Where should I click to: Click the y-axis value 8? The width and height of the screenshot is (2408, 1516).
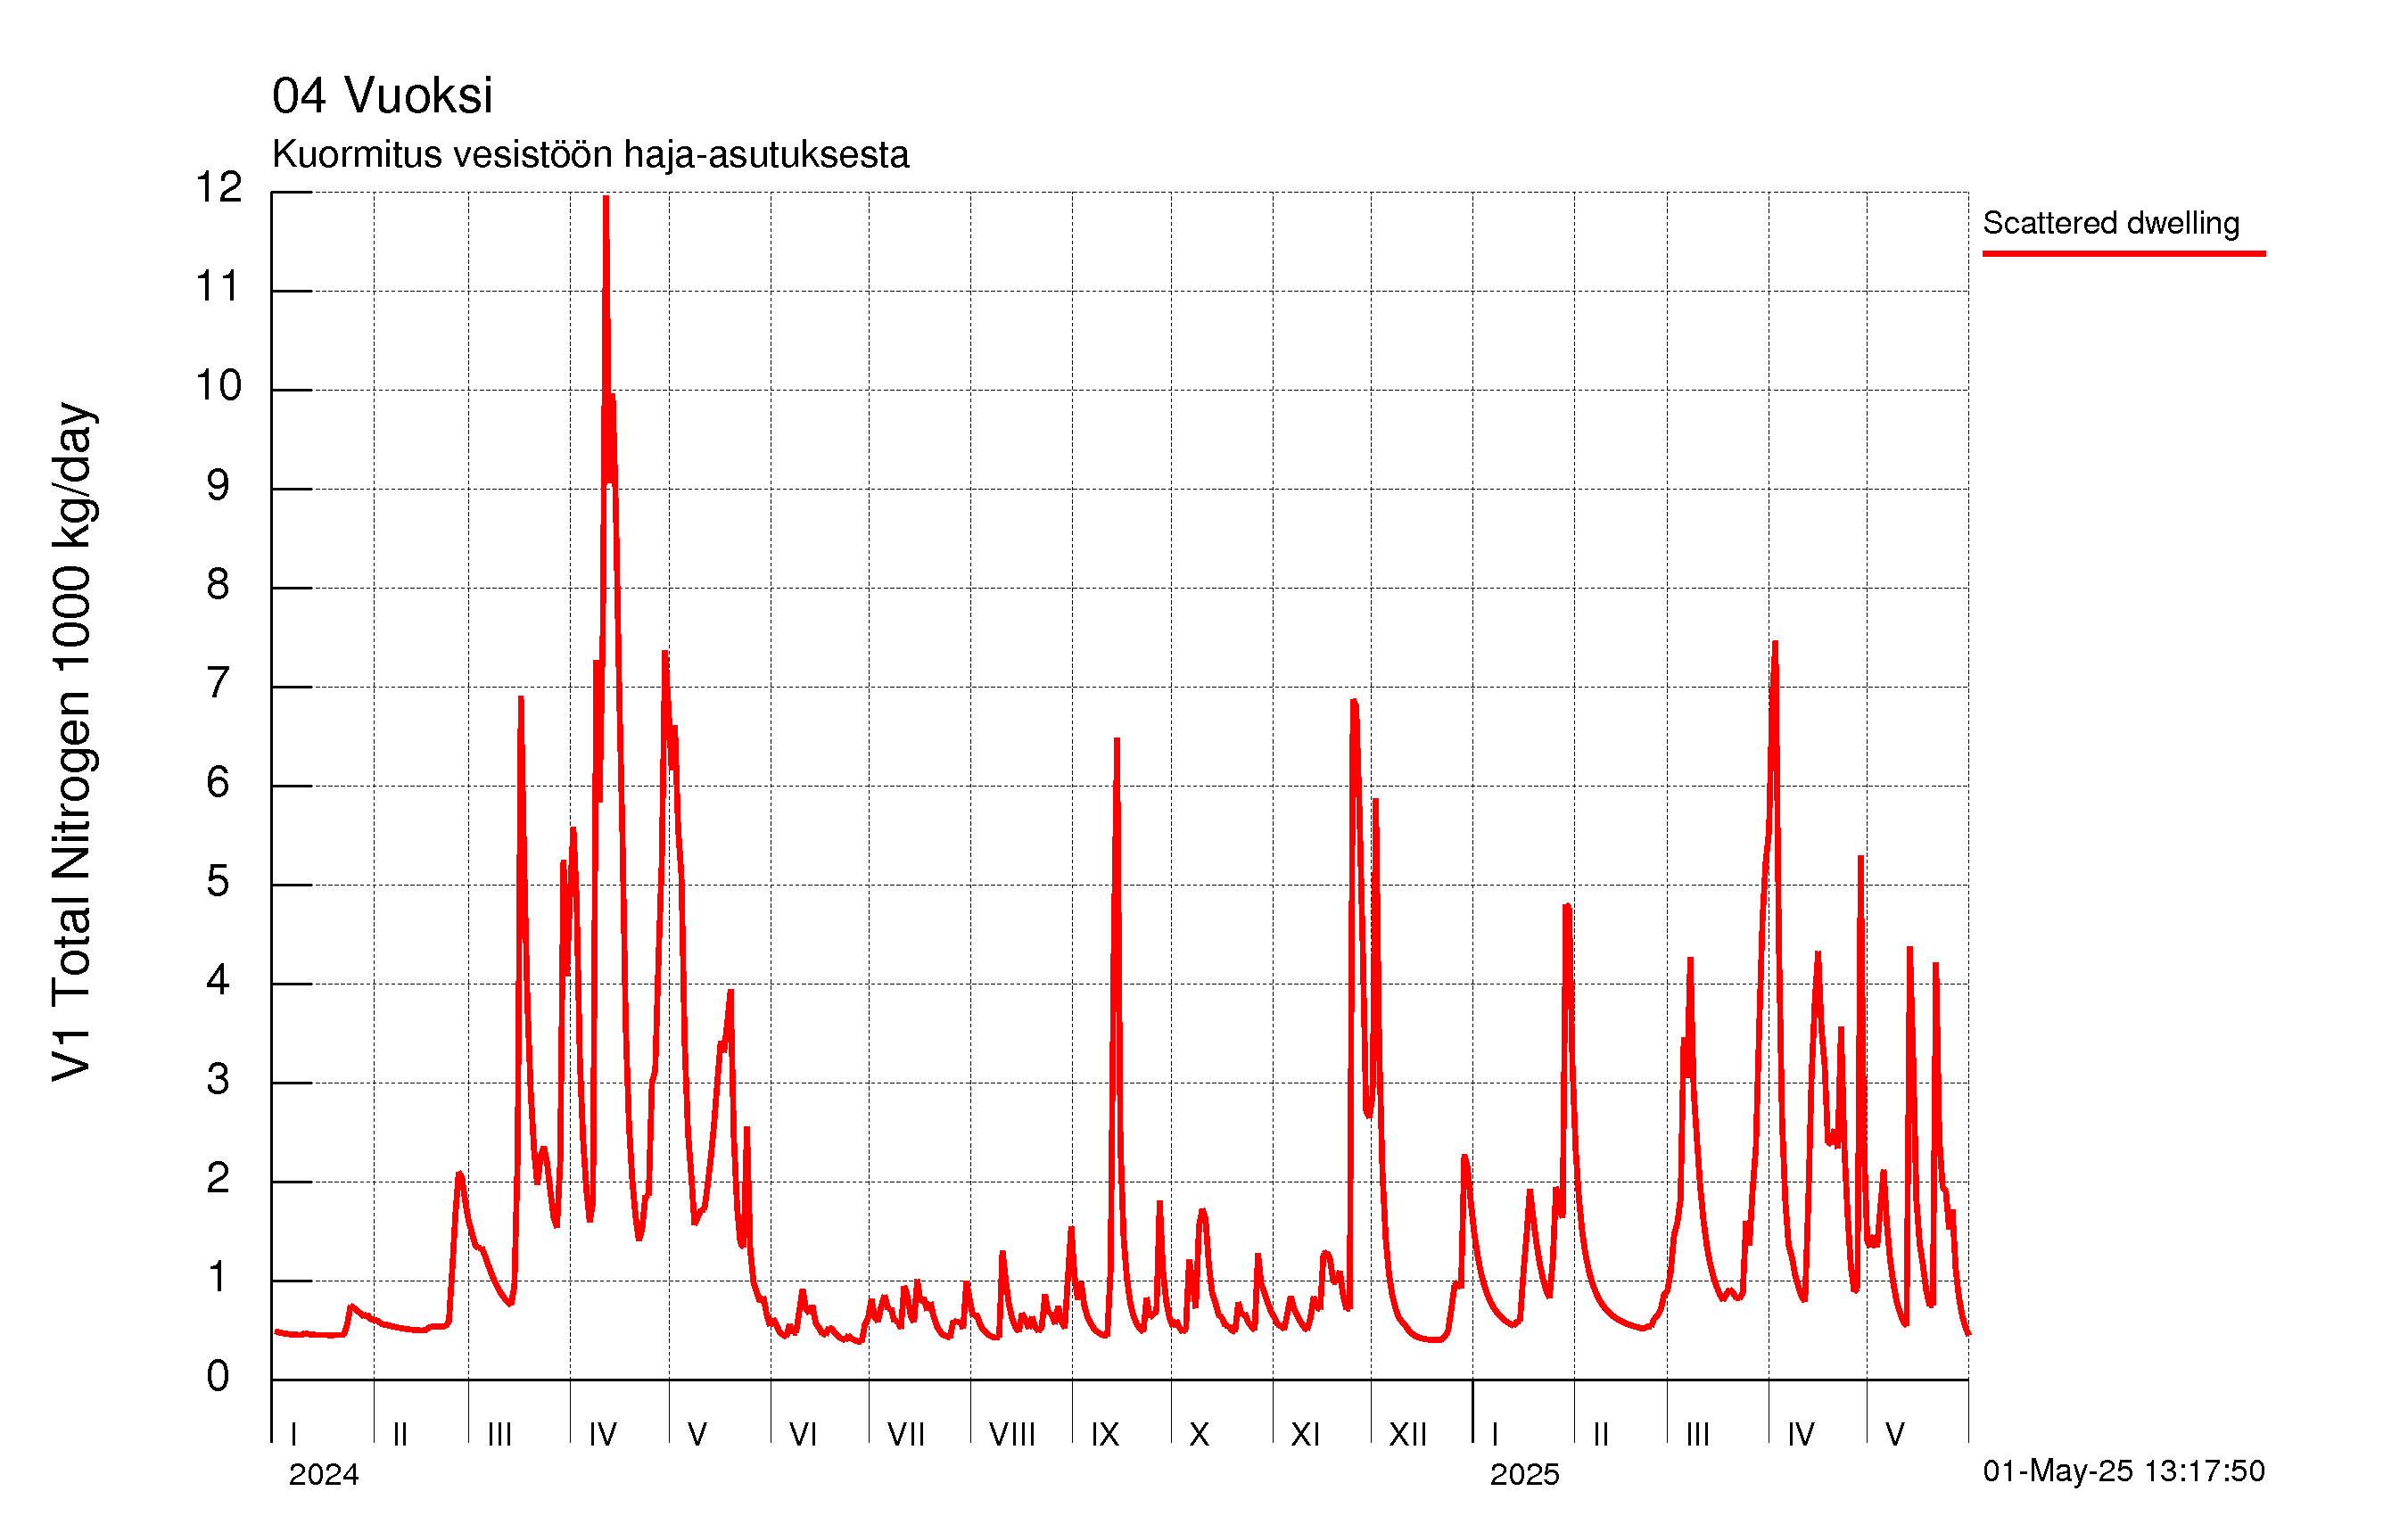tap(218, 585)
